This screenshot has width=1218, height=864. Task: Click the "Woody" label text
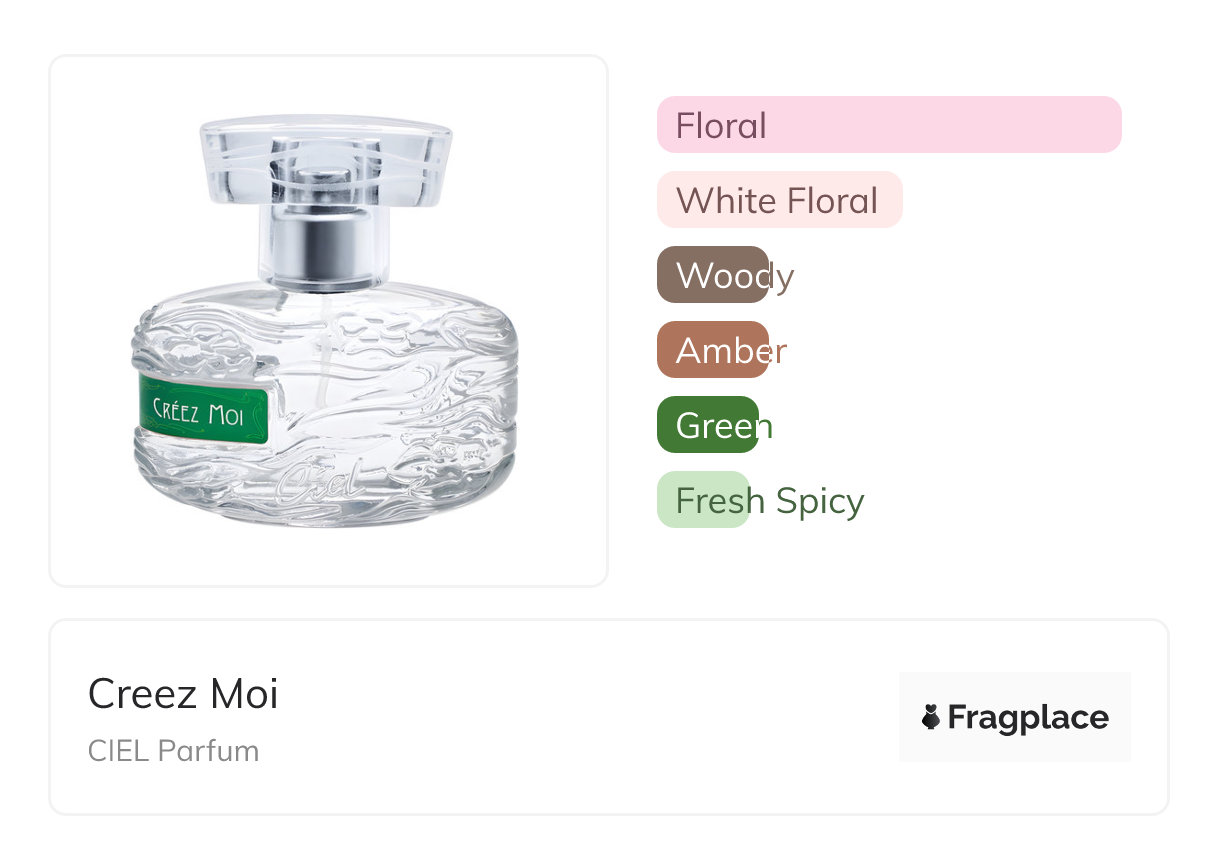click(x=735, y=276)
